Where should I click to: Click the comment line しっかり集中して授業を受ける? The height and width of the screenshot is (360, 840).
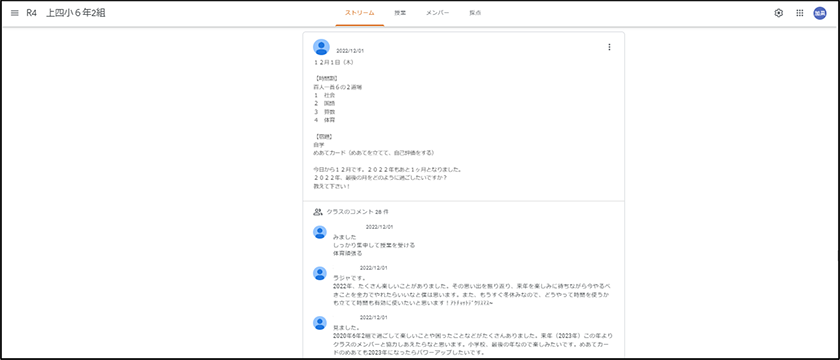[x=374, y=245]
